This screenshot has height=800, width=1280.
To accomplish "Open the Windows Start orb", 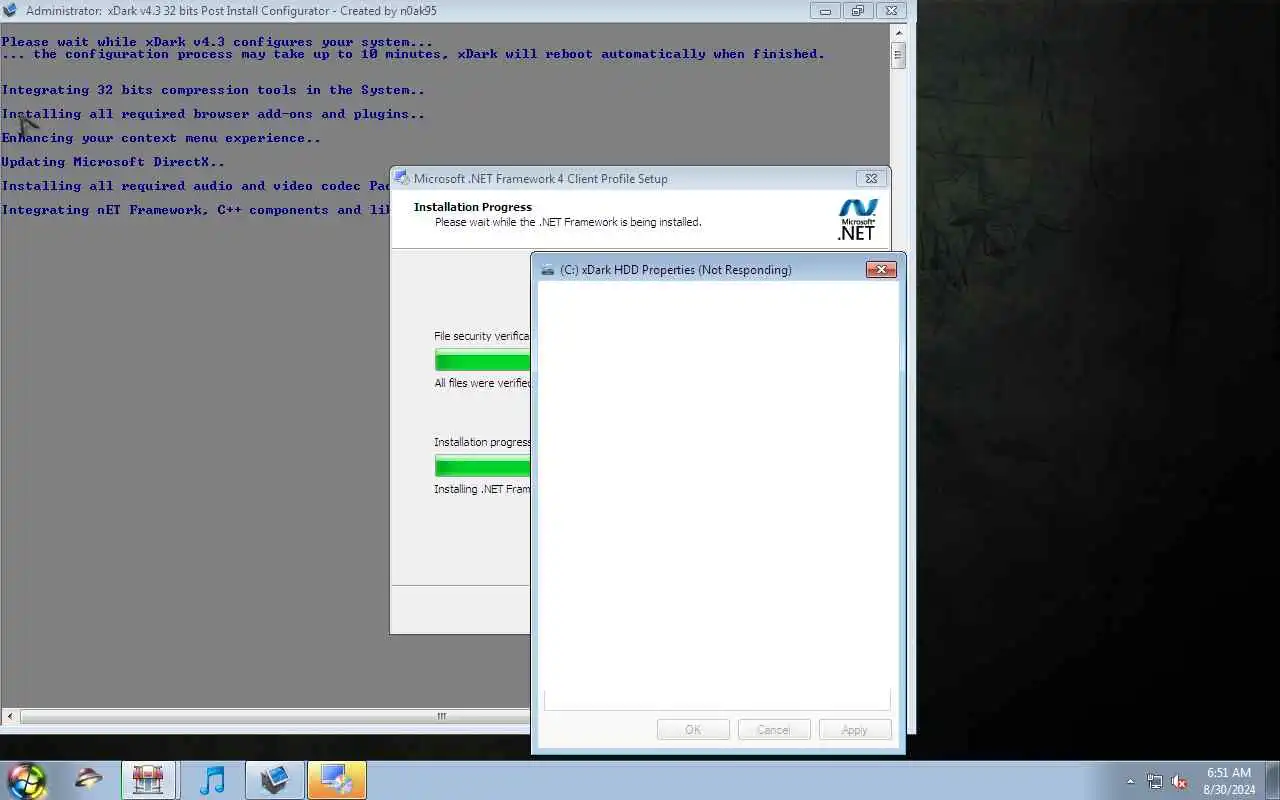I will point(27,781).
